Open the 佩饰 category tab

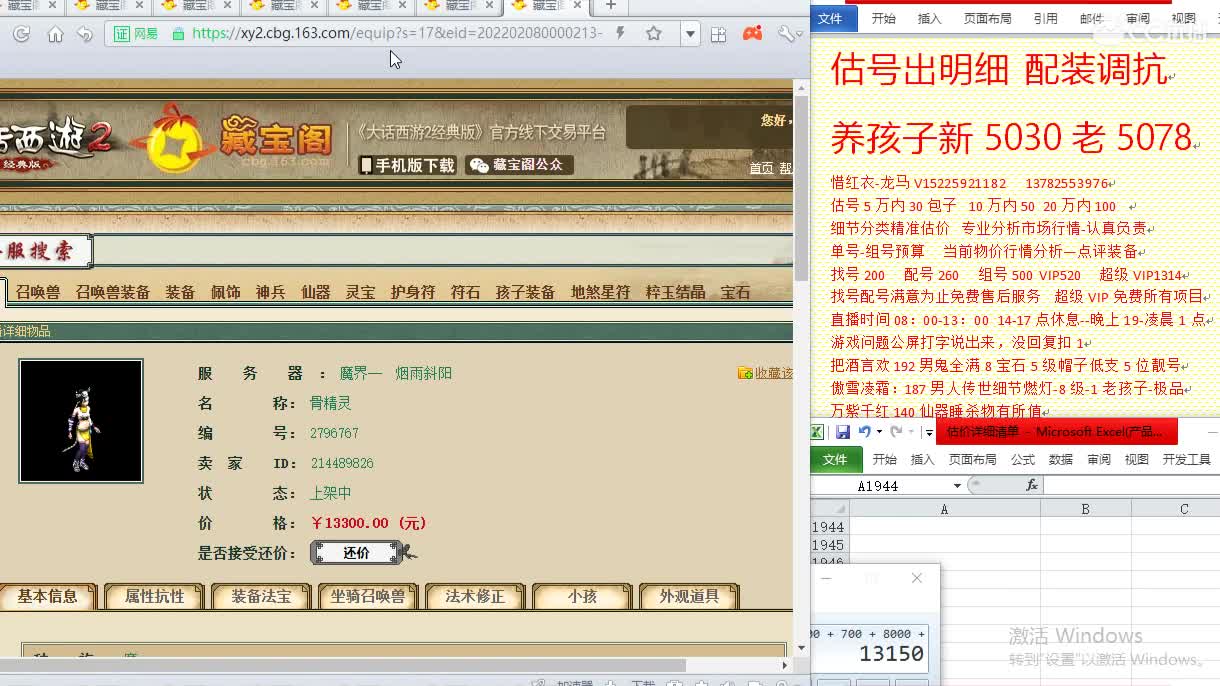[225, 292]
